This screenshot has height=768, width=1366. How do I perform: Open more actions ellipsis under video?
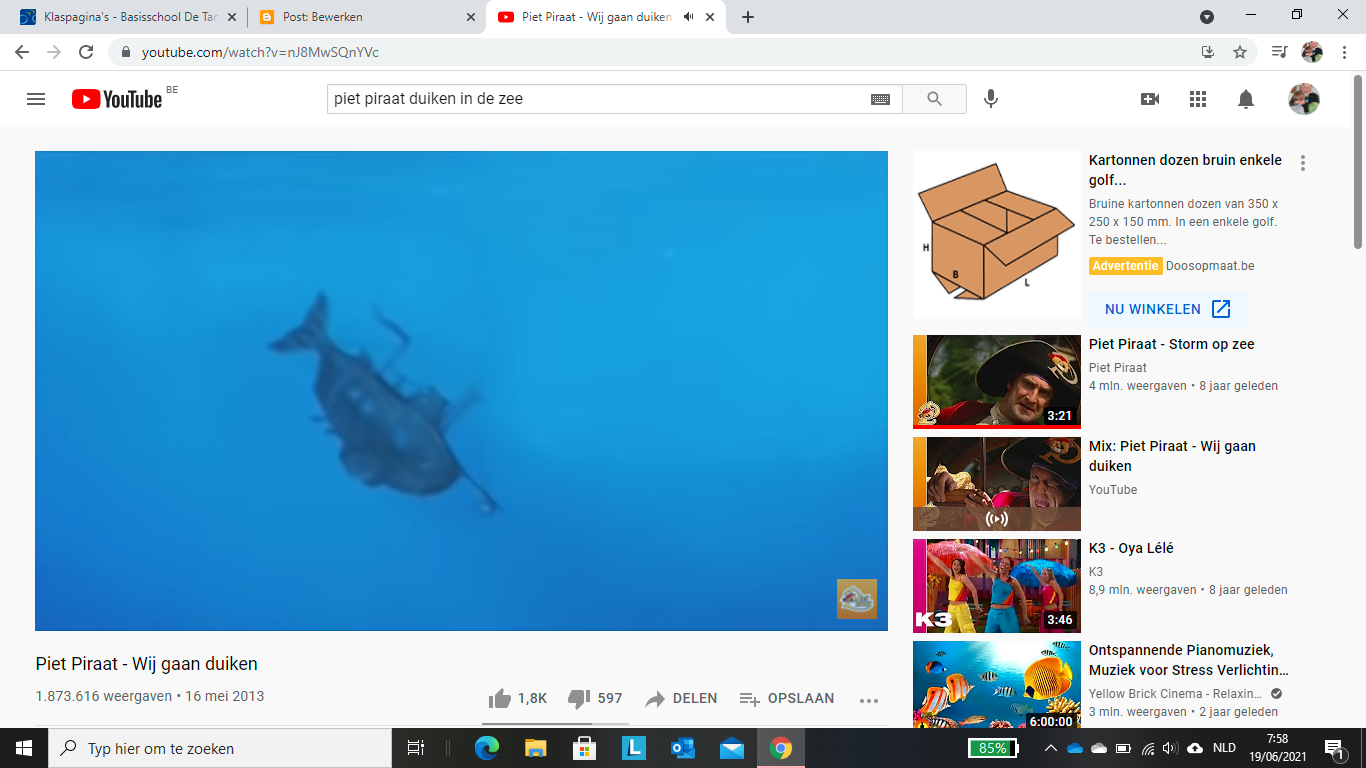point(869,700)
